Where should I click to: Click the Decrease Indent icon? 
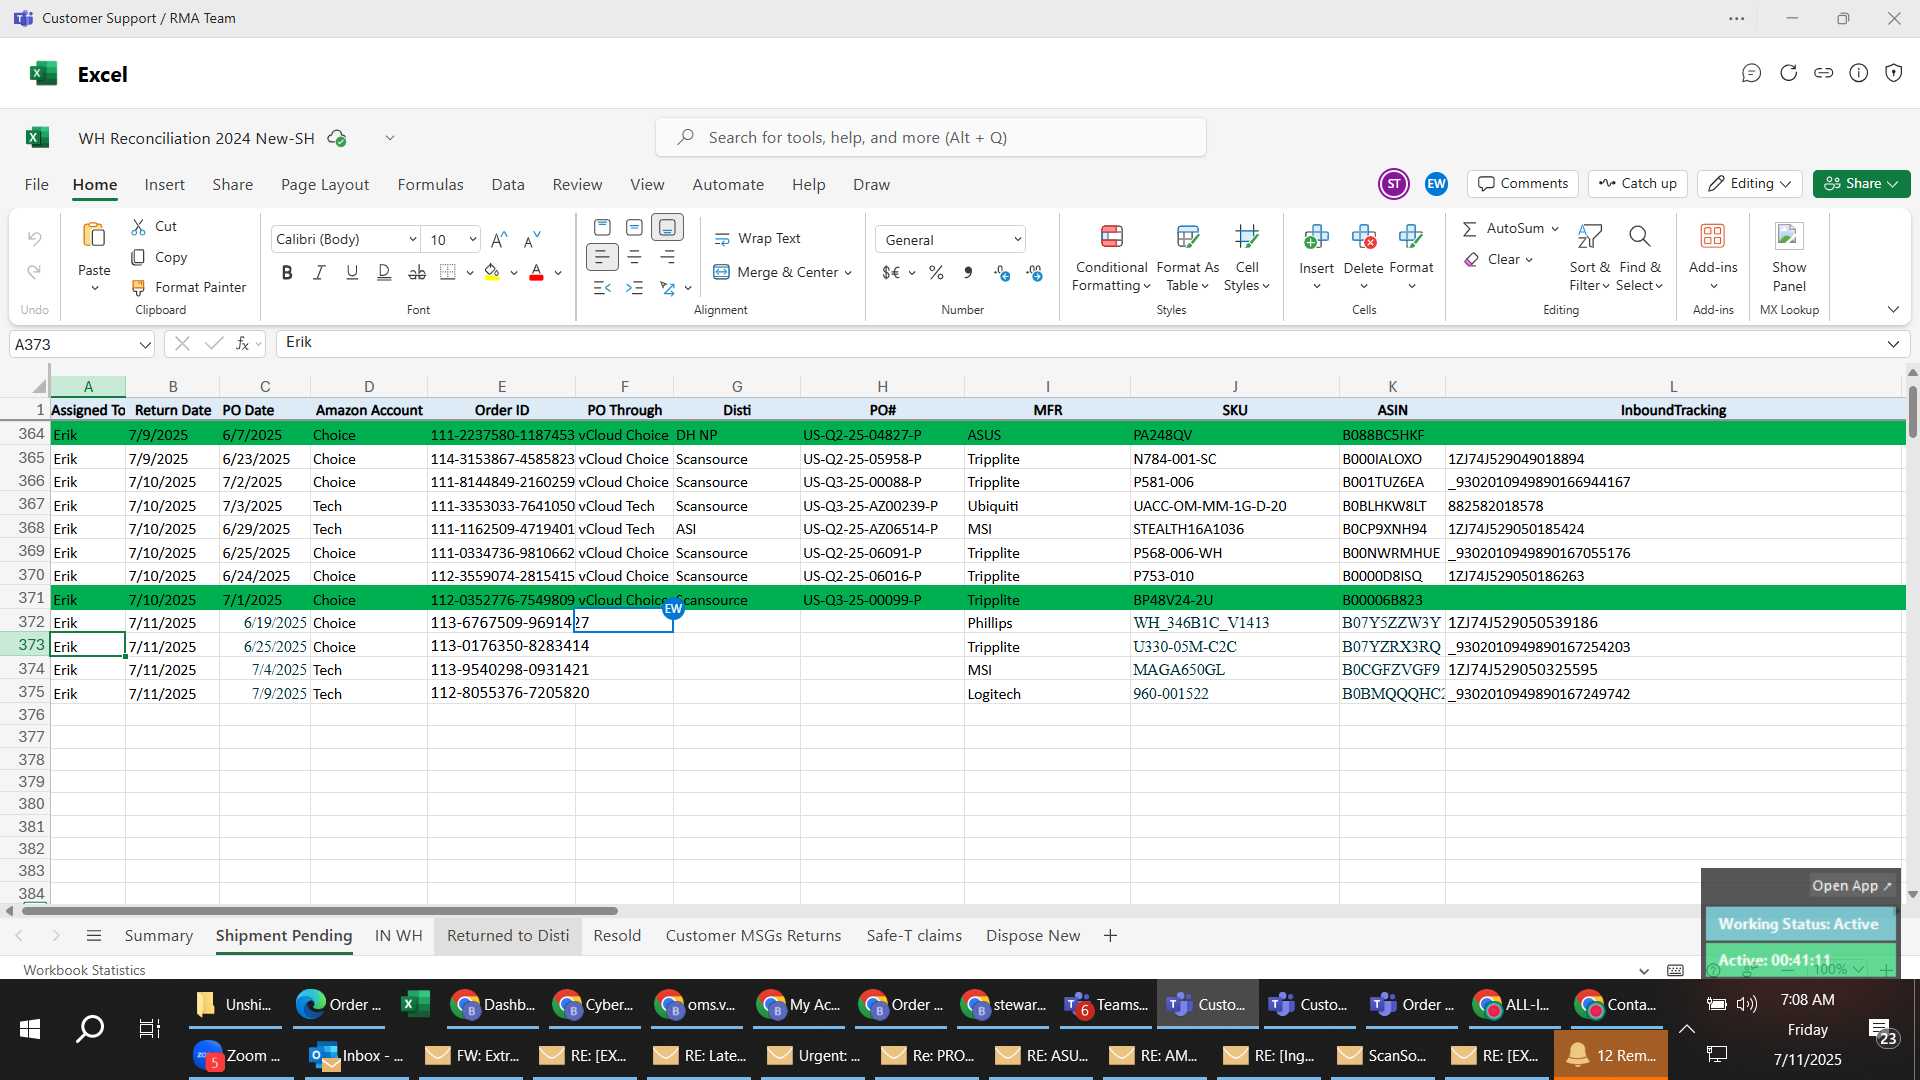(x=602, y=288)
